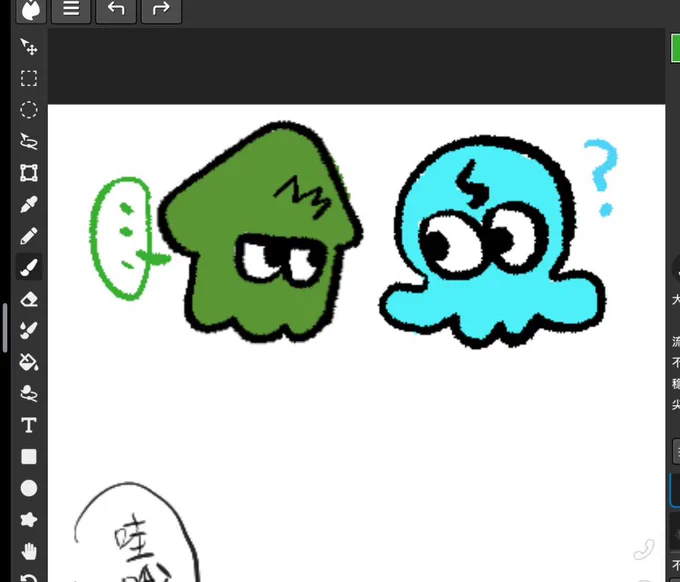Select the Paint Bucket fill tool

tap(29, 362)
